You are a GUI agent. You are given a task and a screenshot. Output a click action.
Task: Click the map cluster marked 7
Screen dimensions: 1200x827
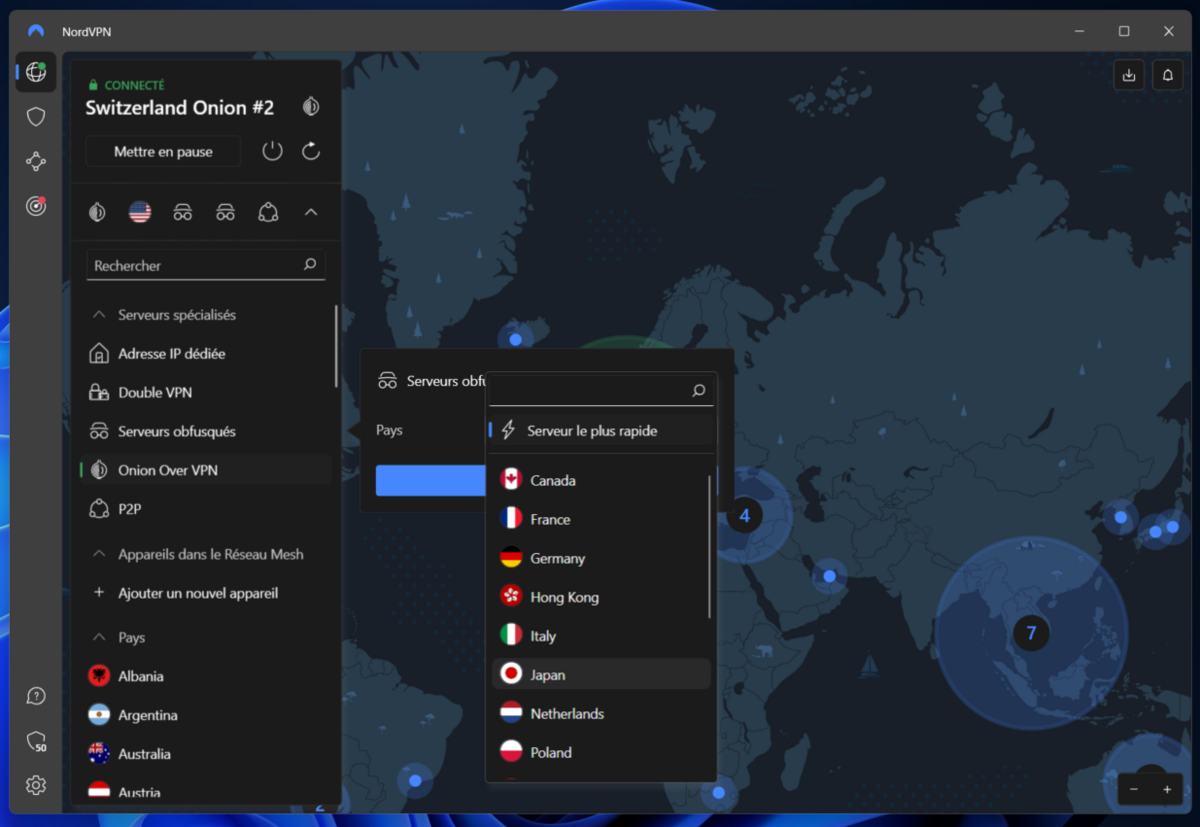coord(1031,634)
